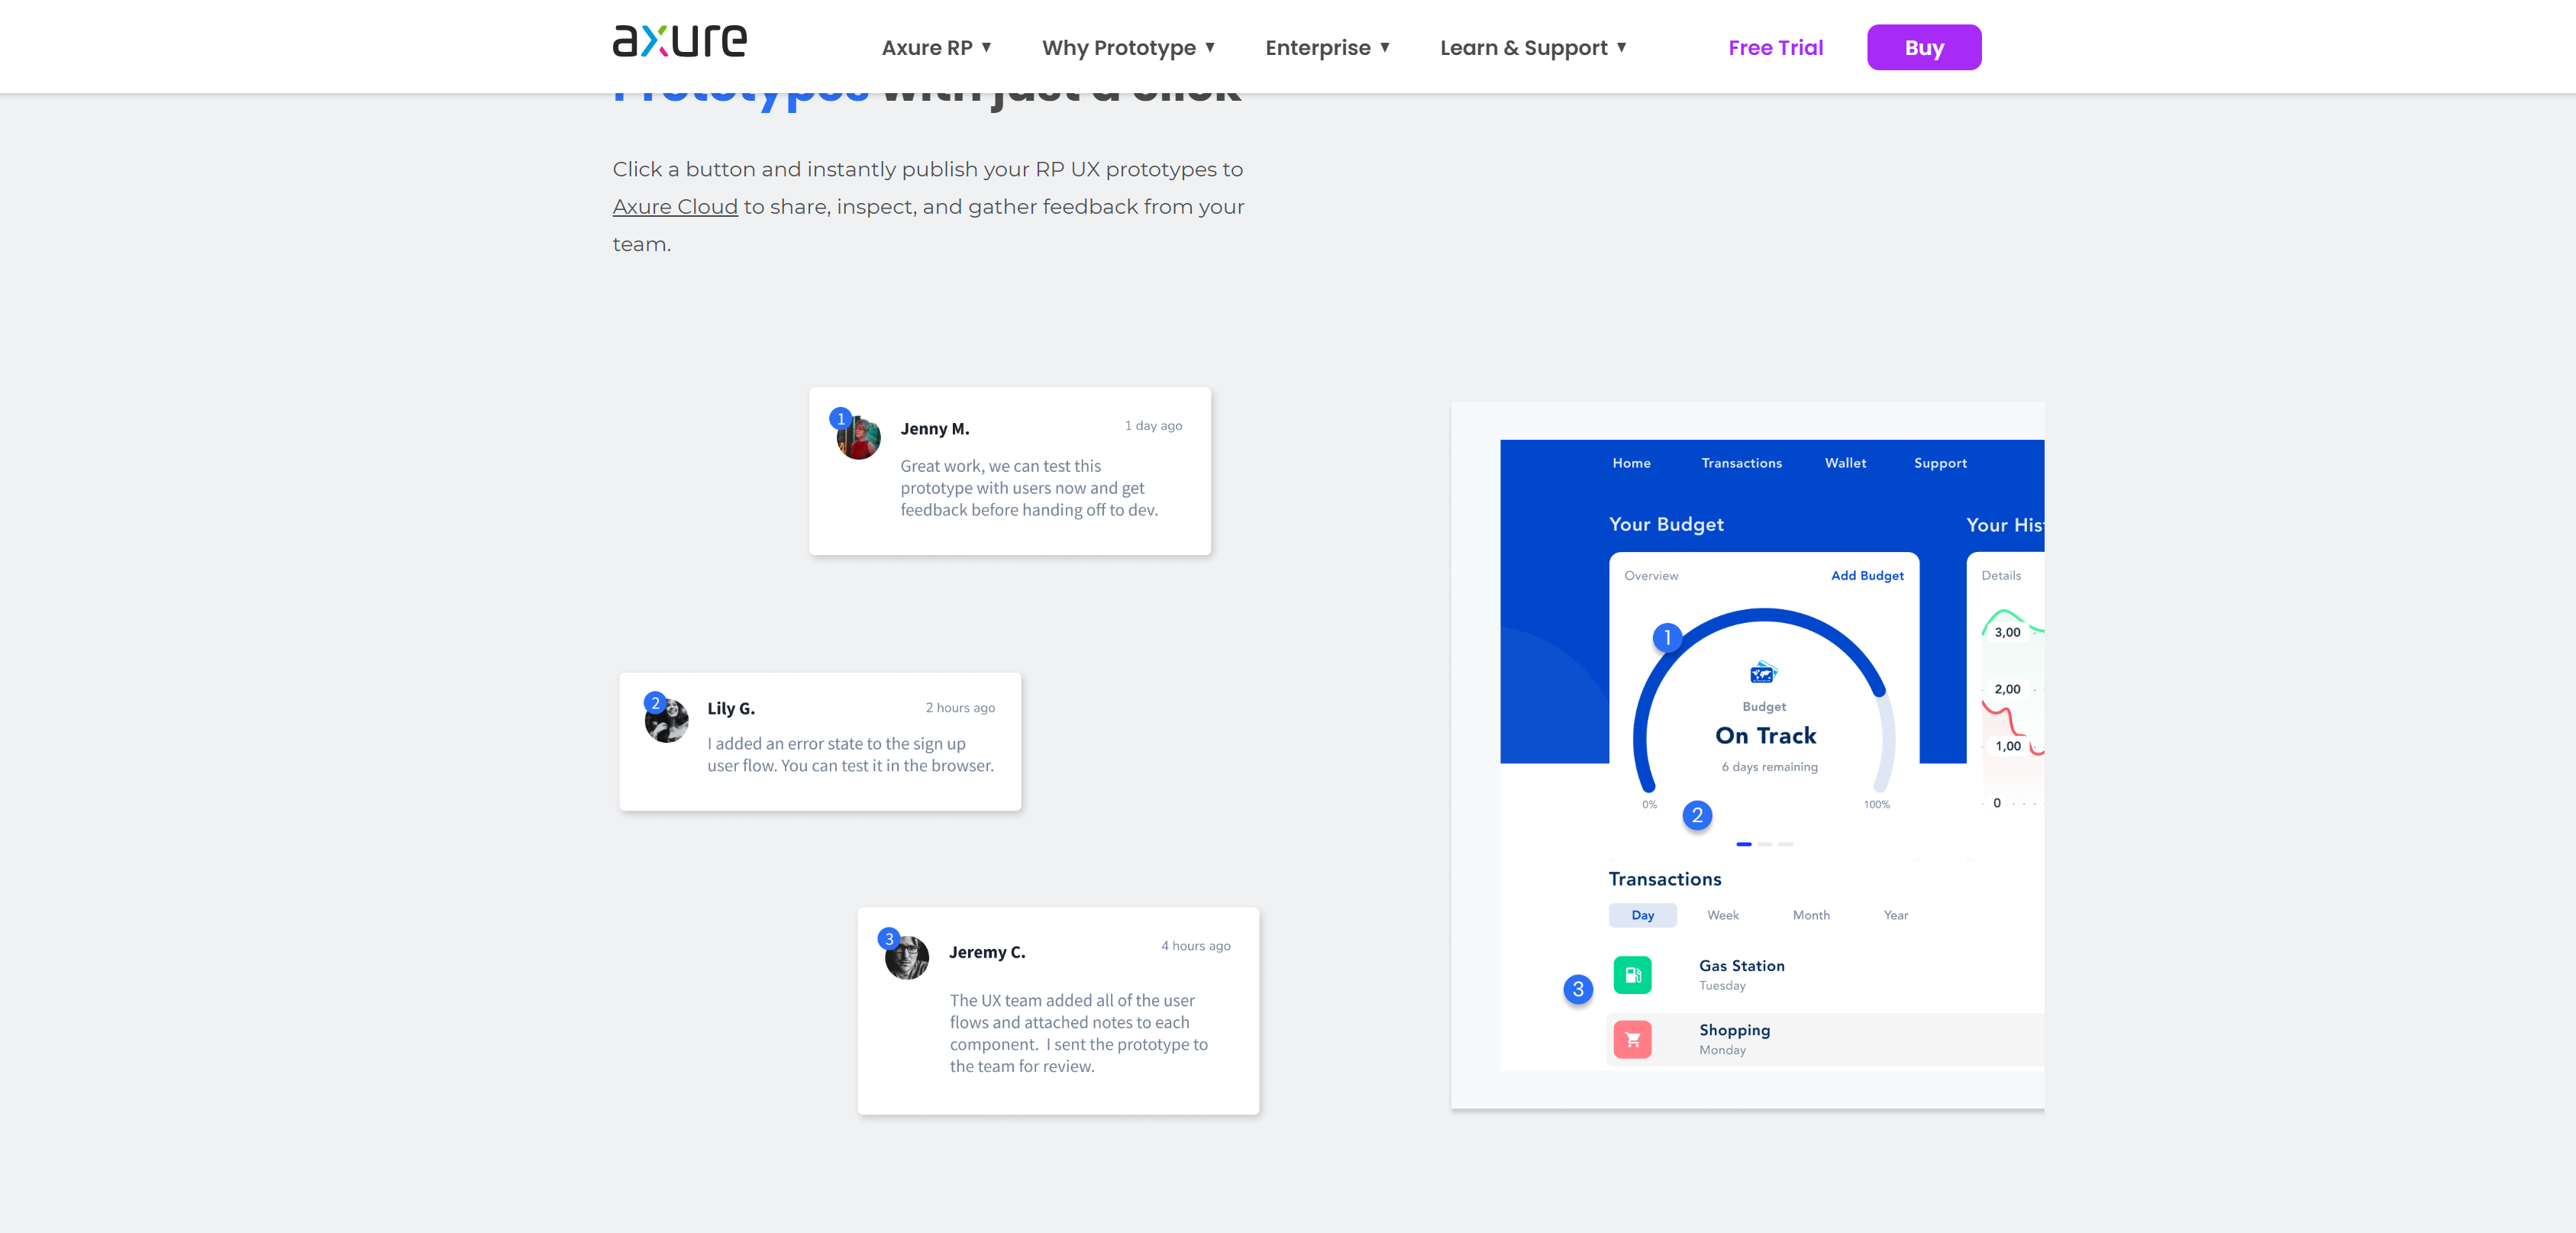Expand the Why Prototype menu
Image resolution: width=2576 pixels, height=1233 pixels.
(x=1128, y=46)
